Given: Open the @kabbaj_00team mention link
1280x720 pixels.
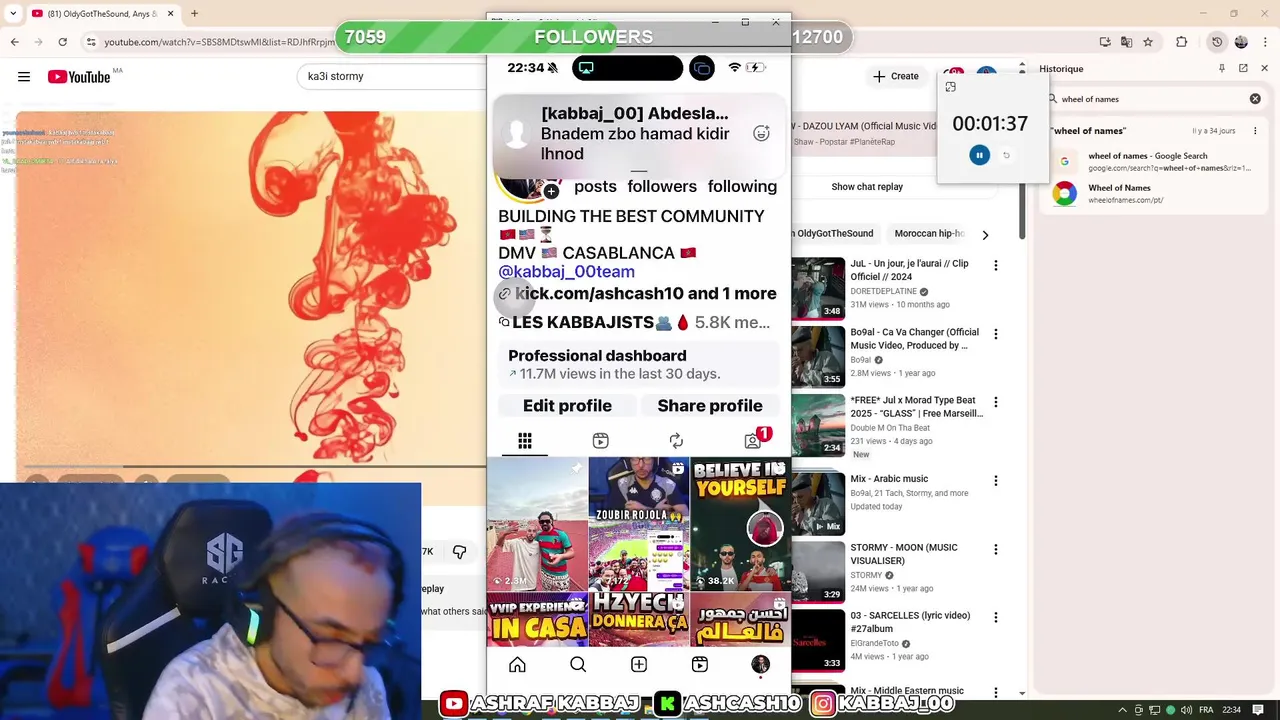Looking at the screenshot, I should tap(566, 272).
